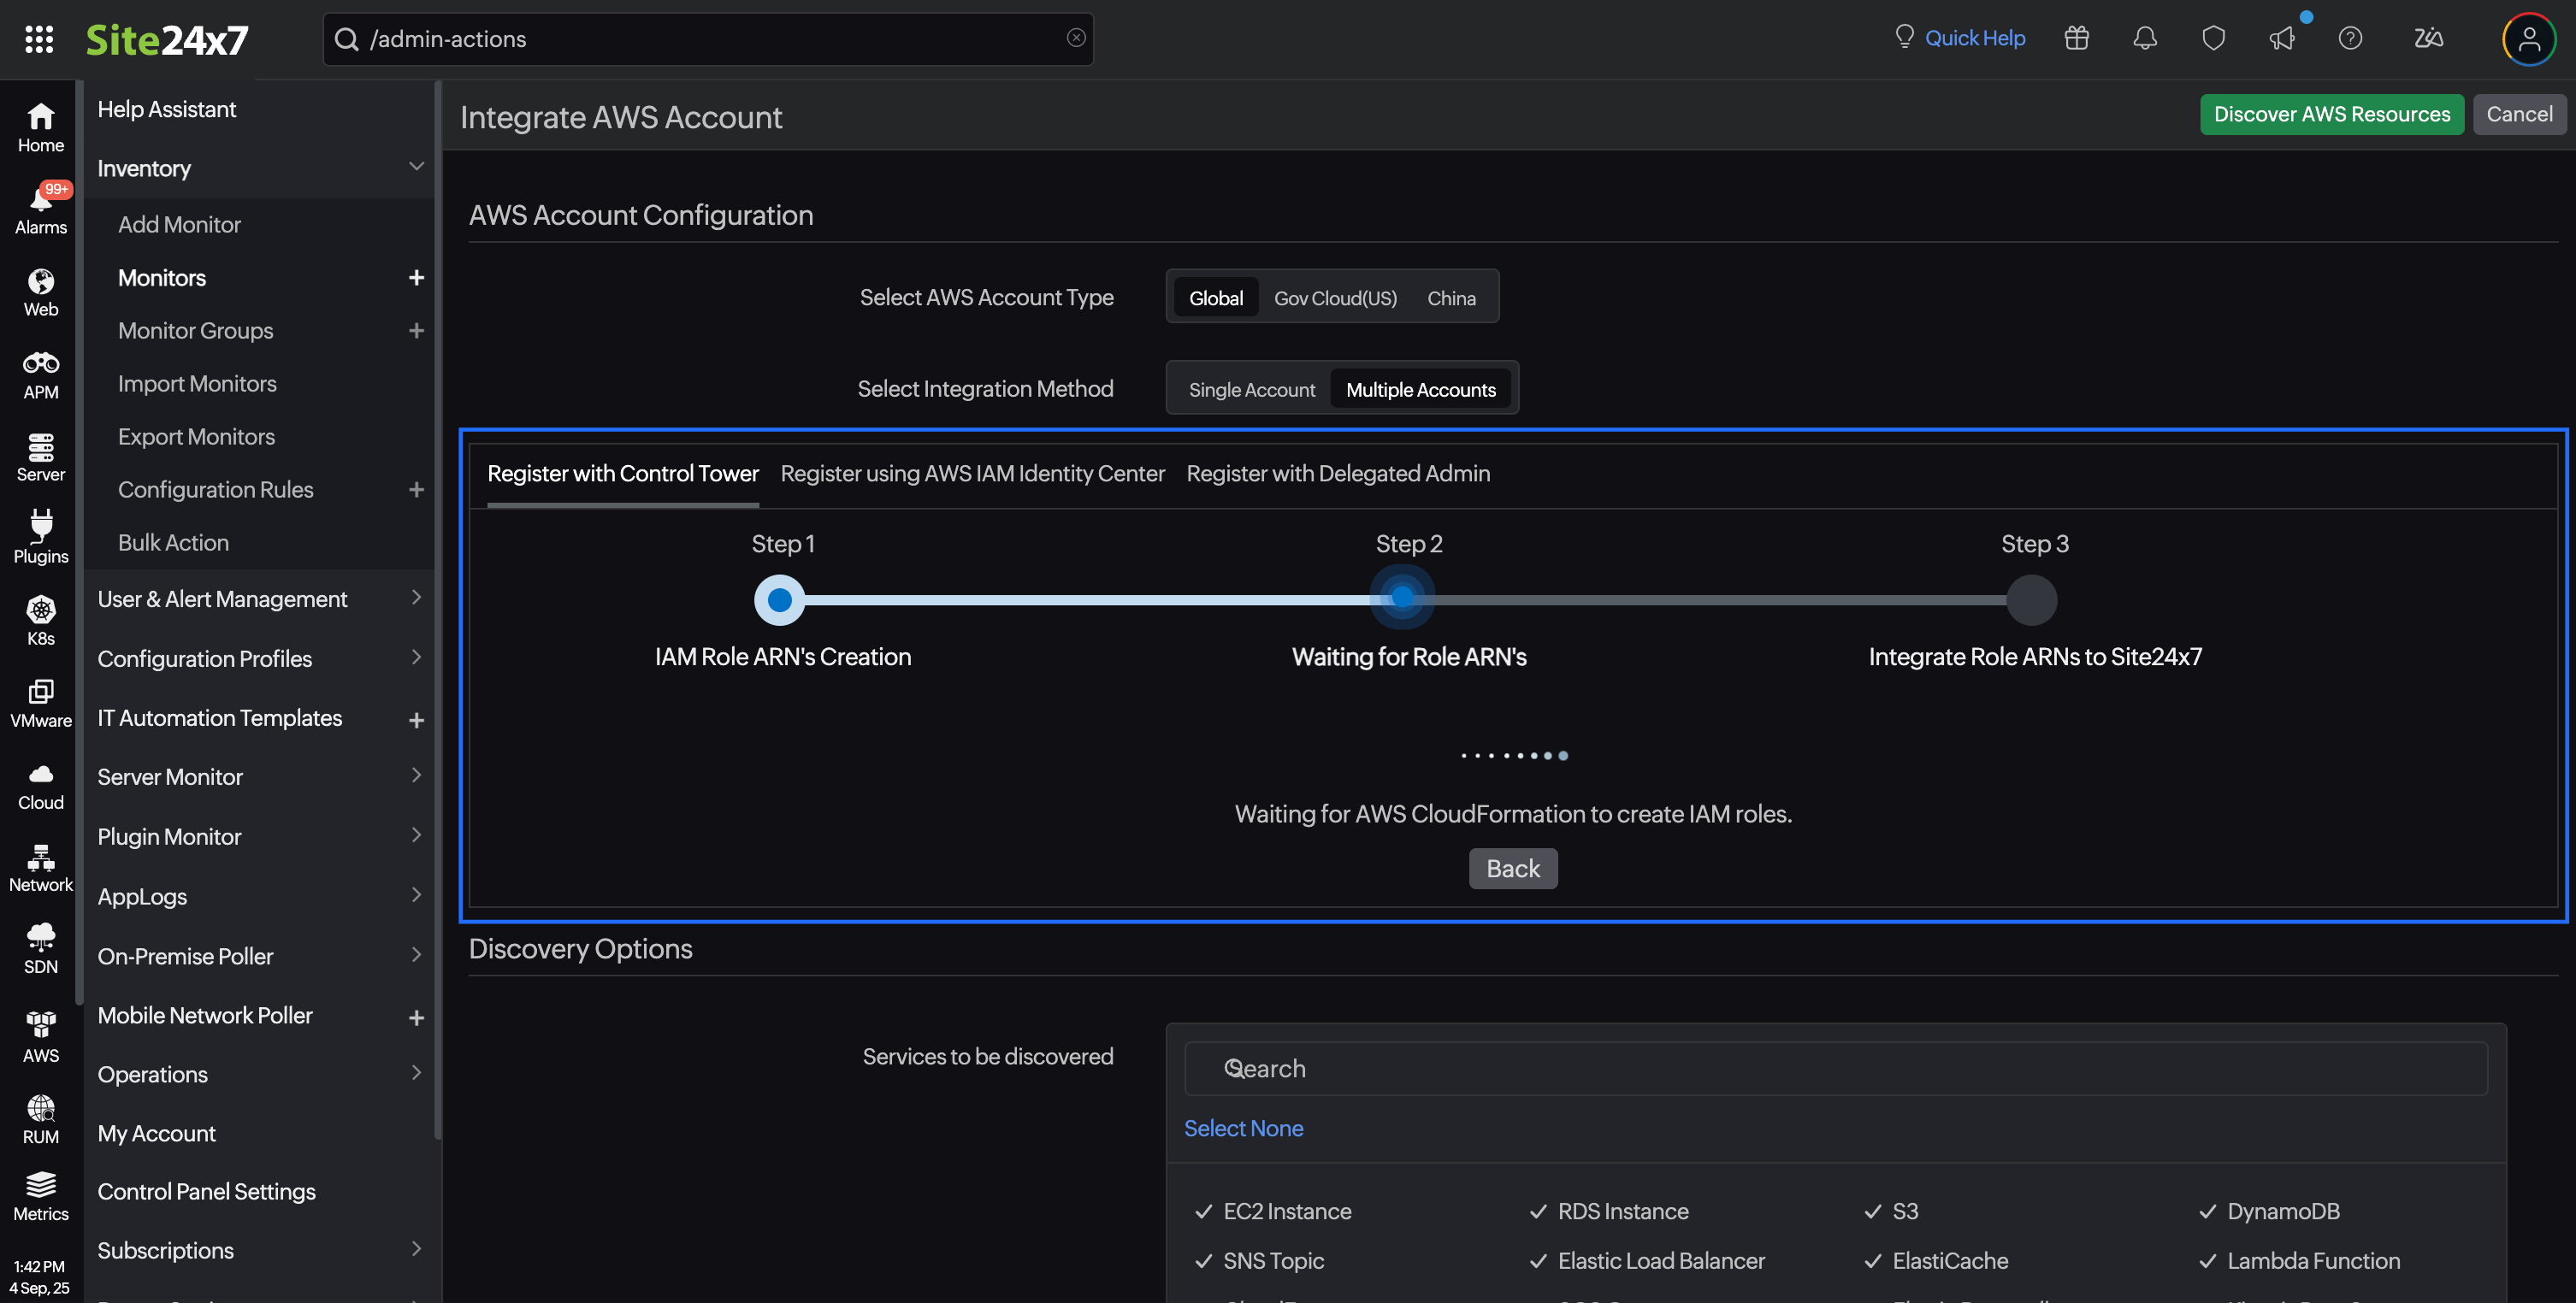2576x1303 pixels.
Task: Click Step 1 progress marker
Action: pyautogui.click(x=779, y=600)
